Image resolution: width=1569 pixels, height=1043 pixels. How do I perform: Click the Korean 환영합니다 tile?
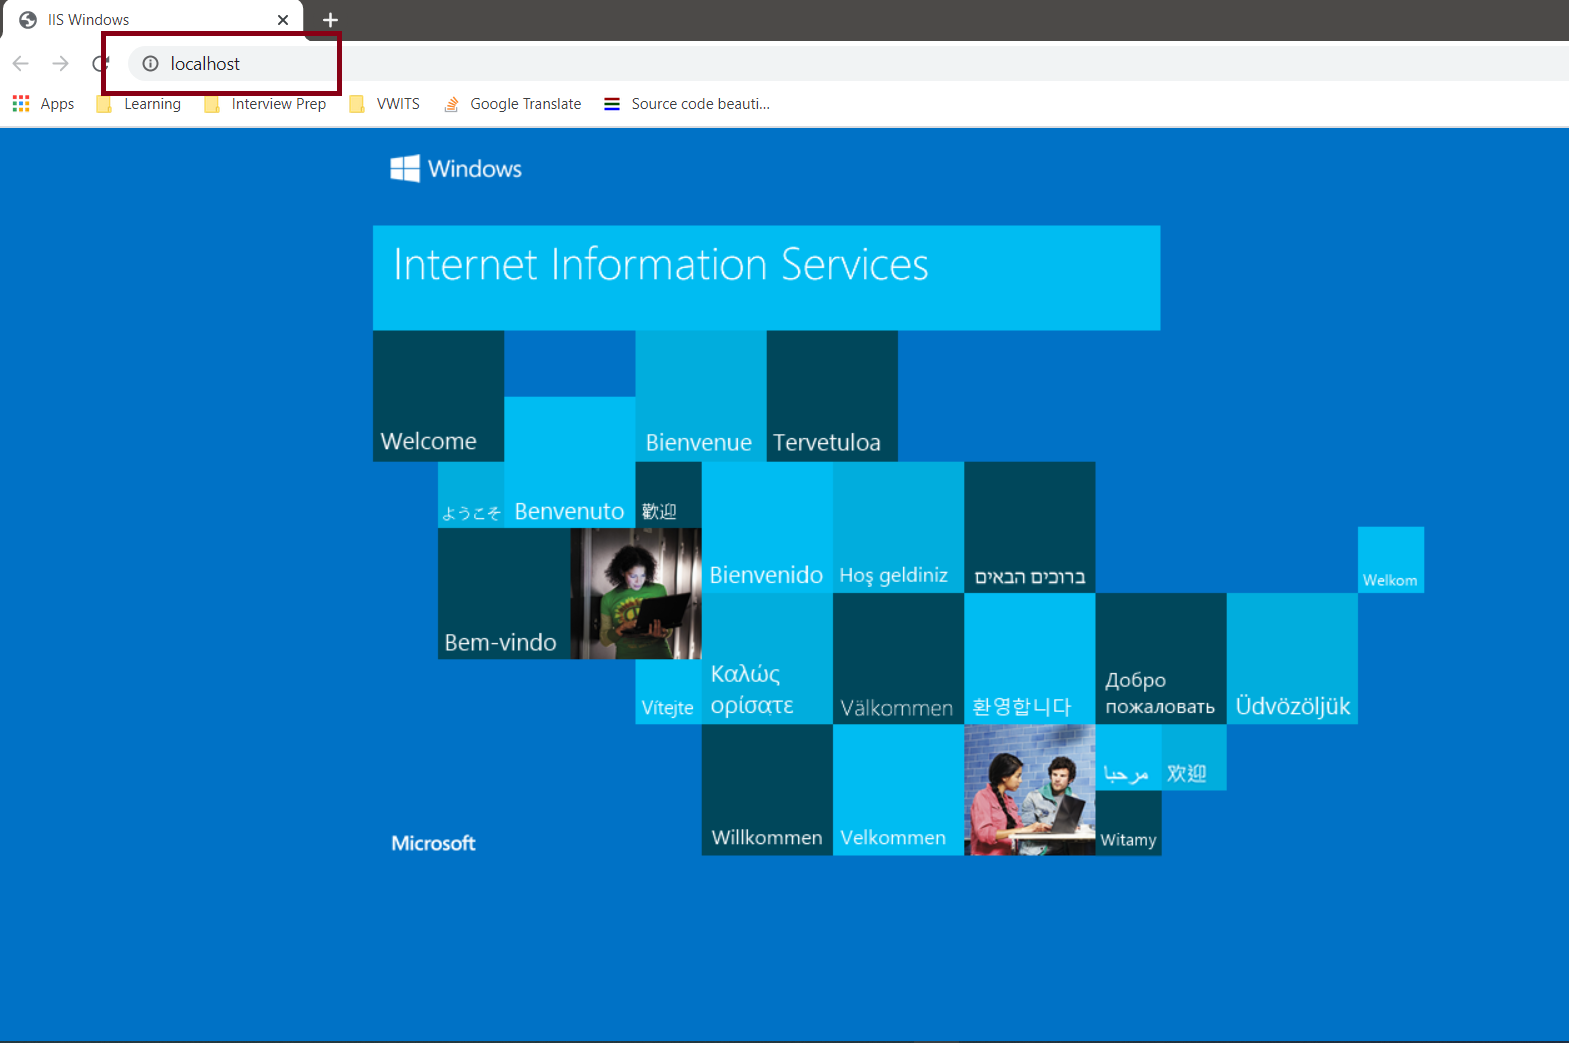1030,659
